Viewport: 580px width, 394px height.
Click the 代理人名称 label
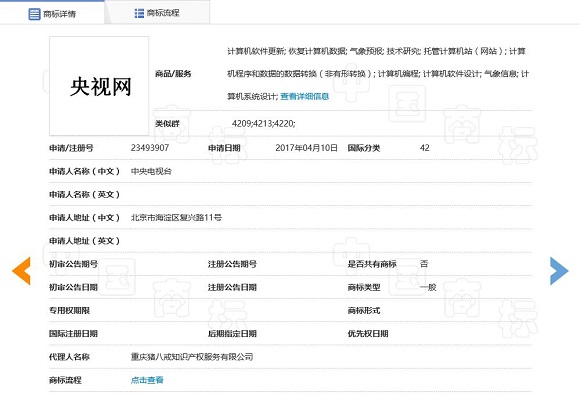(x=69, y=357)
